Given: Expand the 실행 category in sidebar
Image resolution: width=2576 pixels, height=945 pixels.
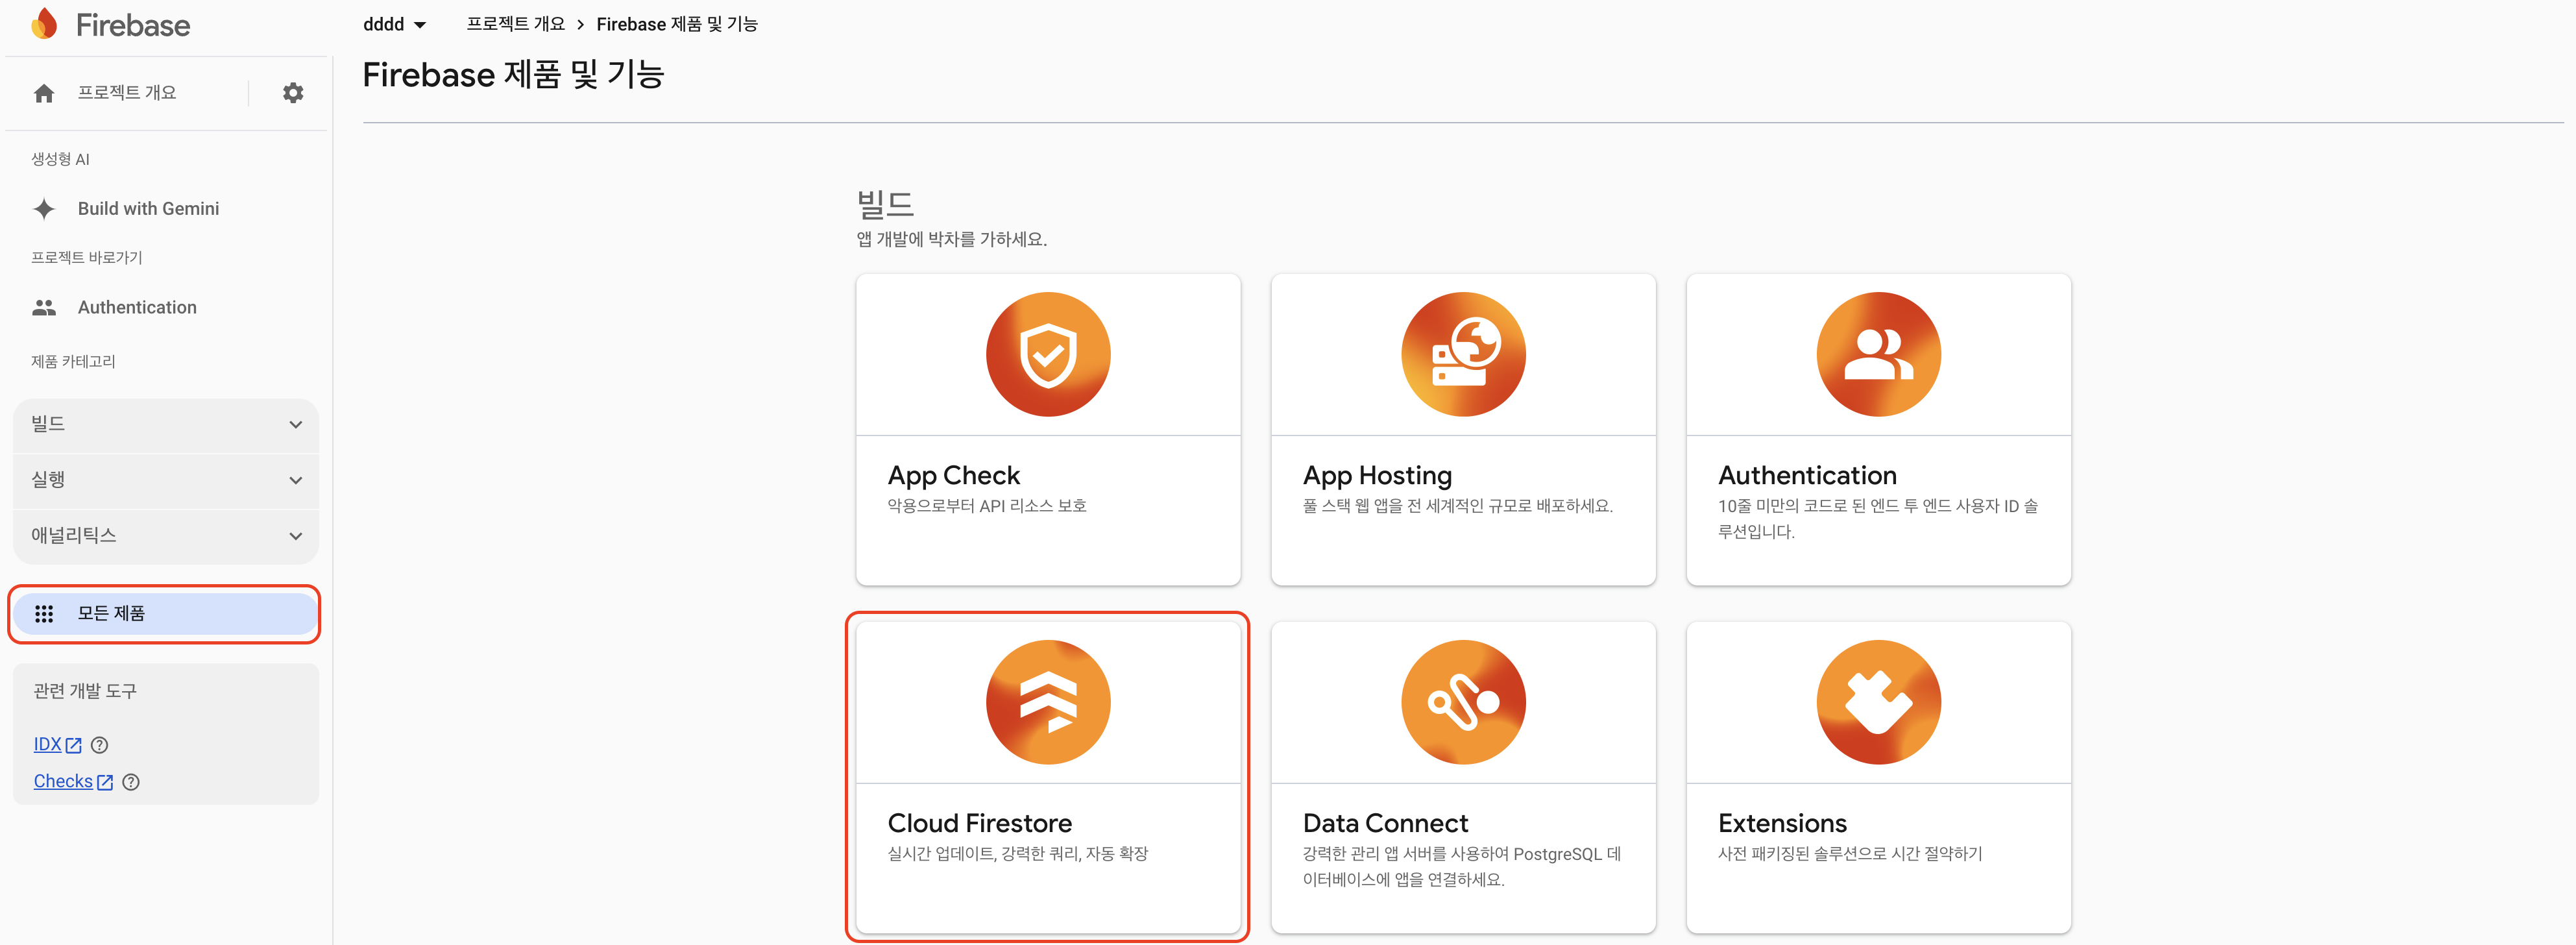Looking at the screenshot, I should click(x=166, y=480).
